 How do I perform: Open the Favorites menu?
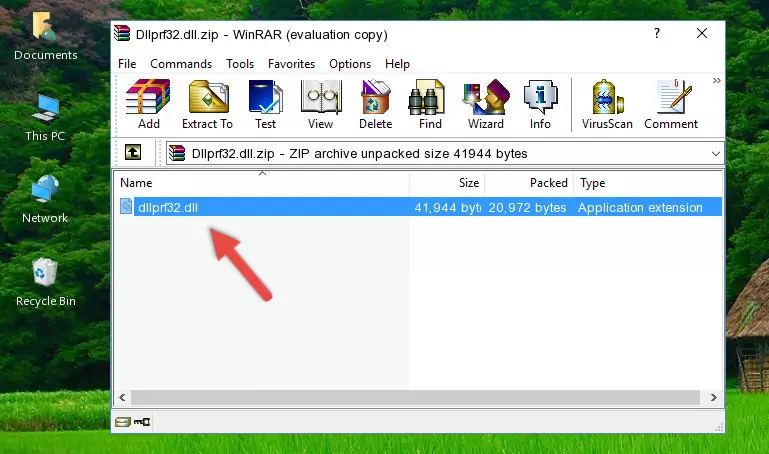[291, 64]
